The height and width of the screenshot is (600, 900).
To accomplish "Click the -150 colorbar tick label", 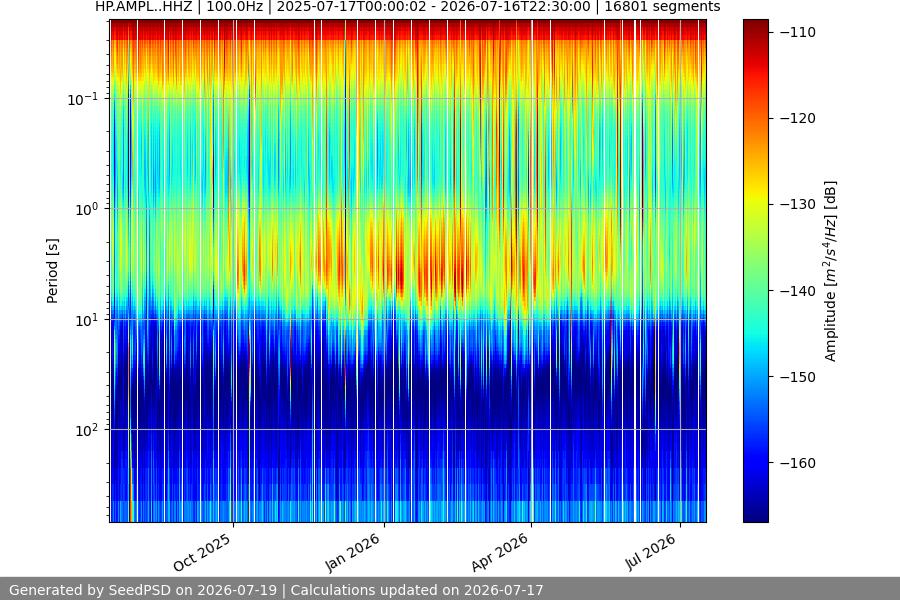I will tap(798, 377).
